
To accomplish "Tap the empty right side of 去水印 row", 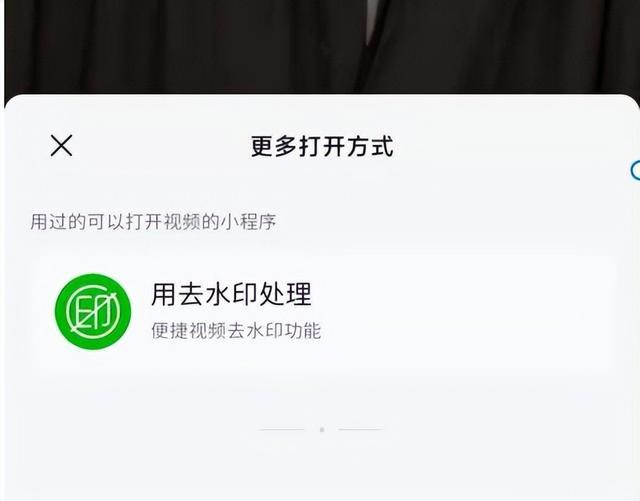I will click(469, 312).
